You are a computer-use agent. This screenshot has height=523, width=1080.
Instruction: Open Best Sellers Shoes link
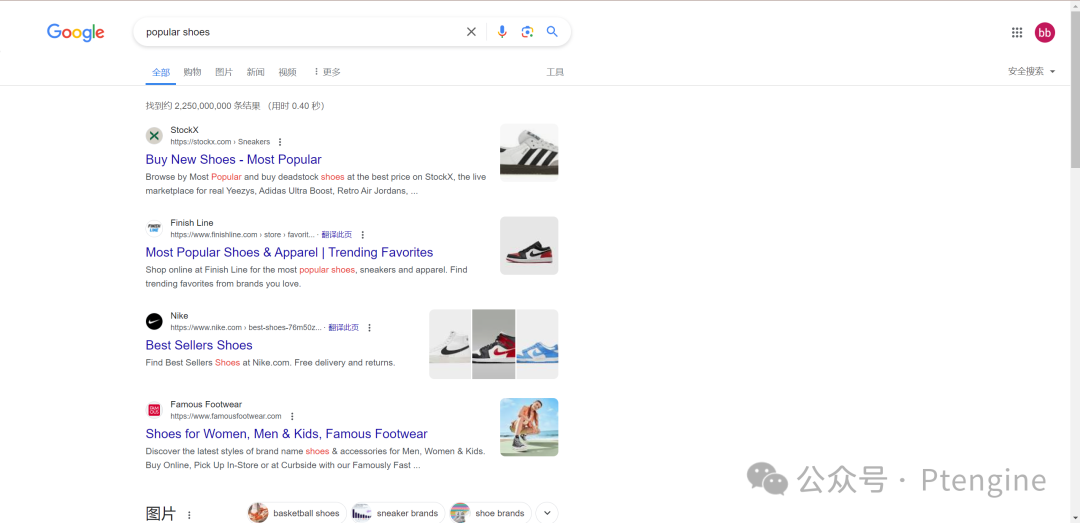coord(199,345)
